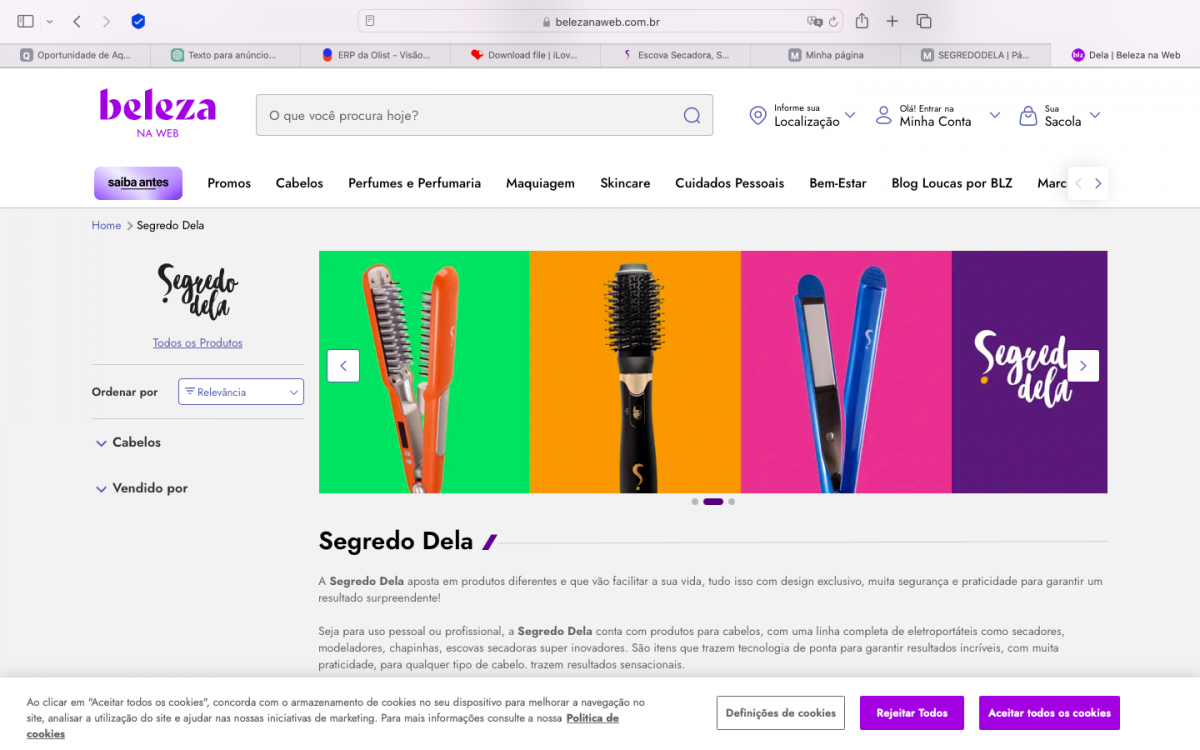
Task: Click the Beleza na Web logo
Action: 156,112
